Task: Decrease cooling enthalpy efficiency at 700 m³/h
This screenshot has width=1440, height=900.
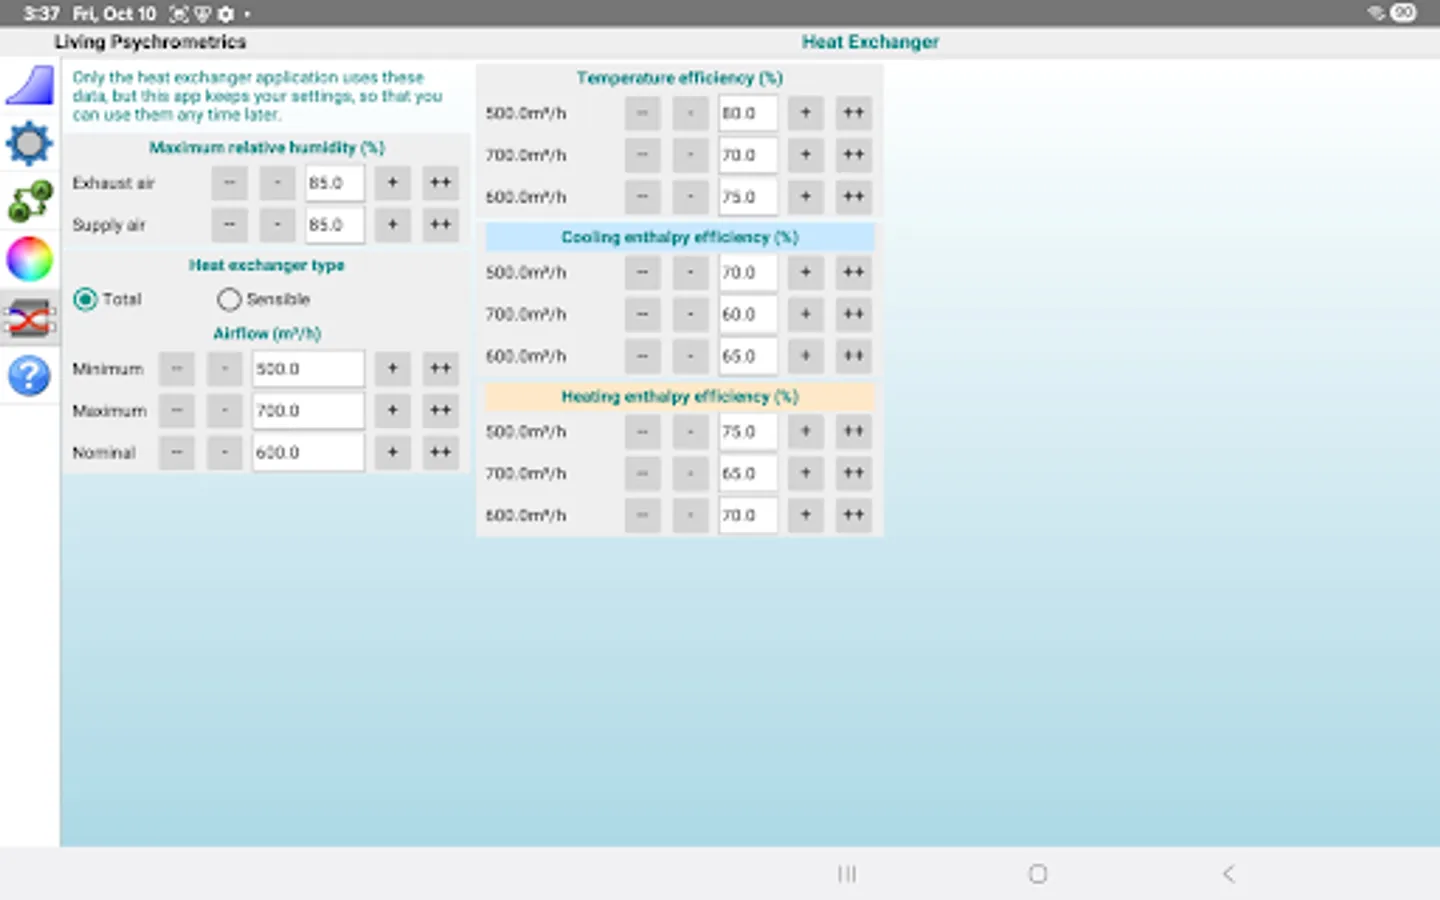Action: pos(690,314)
